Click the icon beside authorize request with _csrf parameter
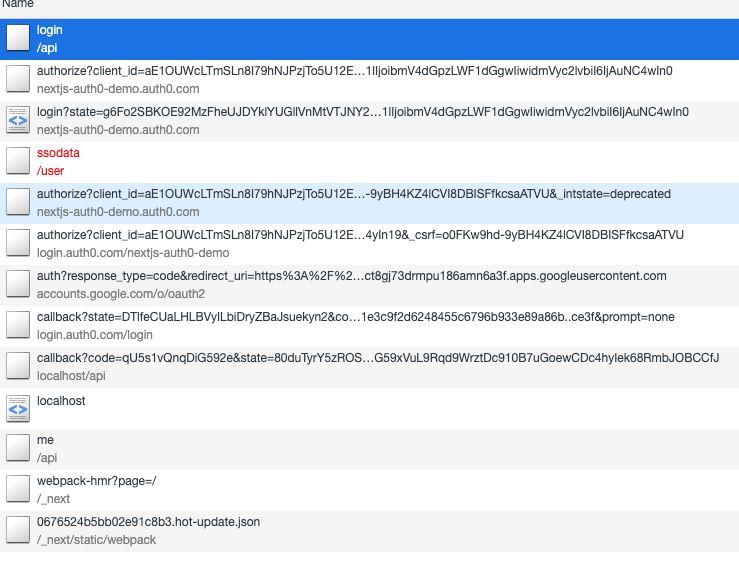 click(18, 243)
